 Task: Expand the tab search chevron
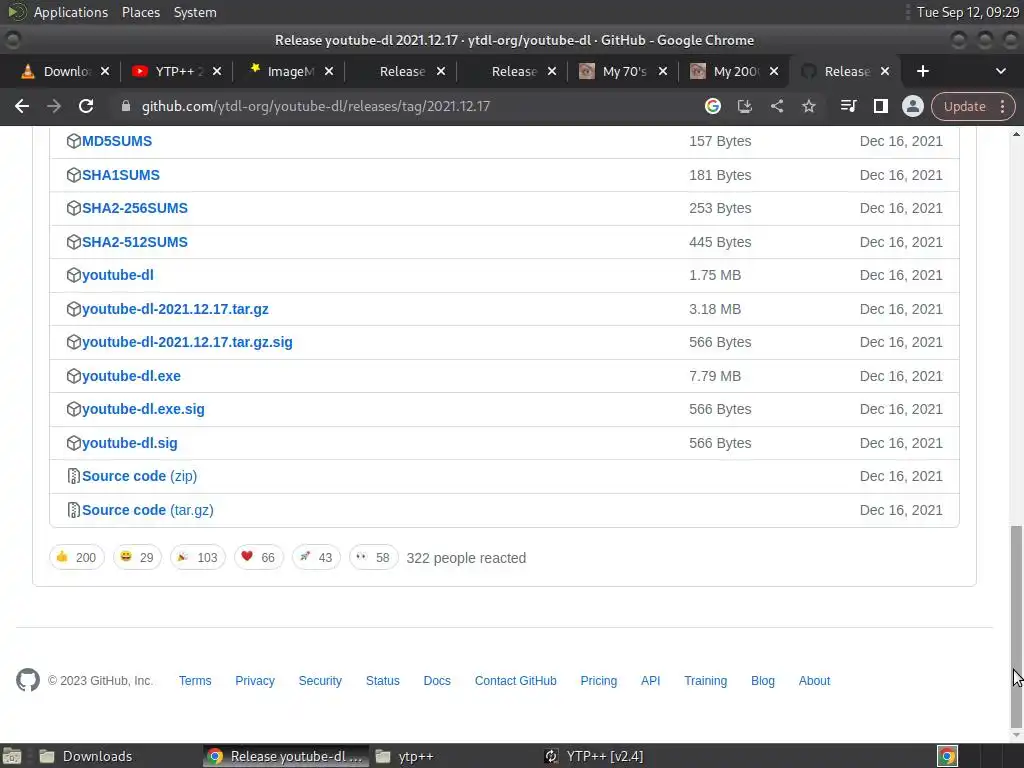pos(1000,71)
